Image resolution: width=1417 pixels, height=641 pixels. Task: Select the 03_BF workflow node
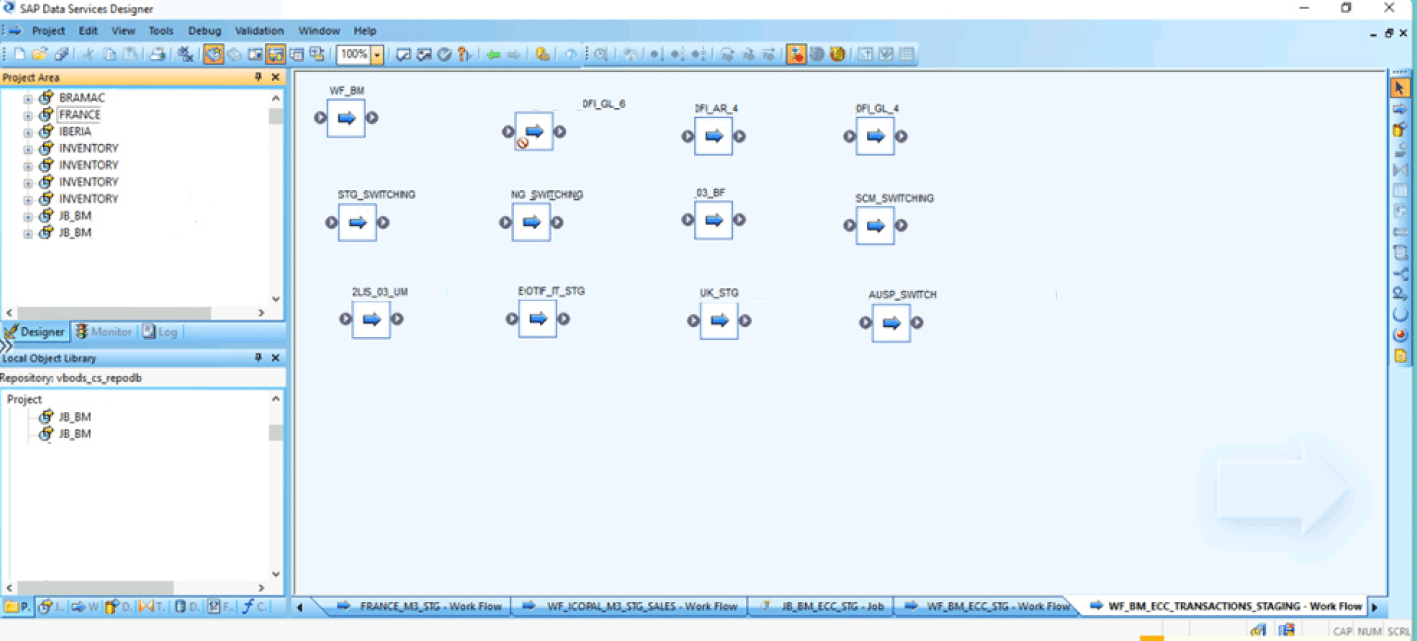(713, 220)
